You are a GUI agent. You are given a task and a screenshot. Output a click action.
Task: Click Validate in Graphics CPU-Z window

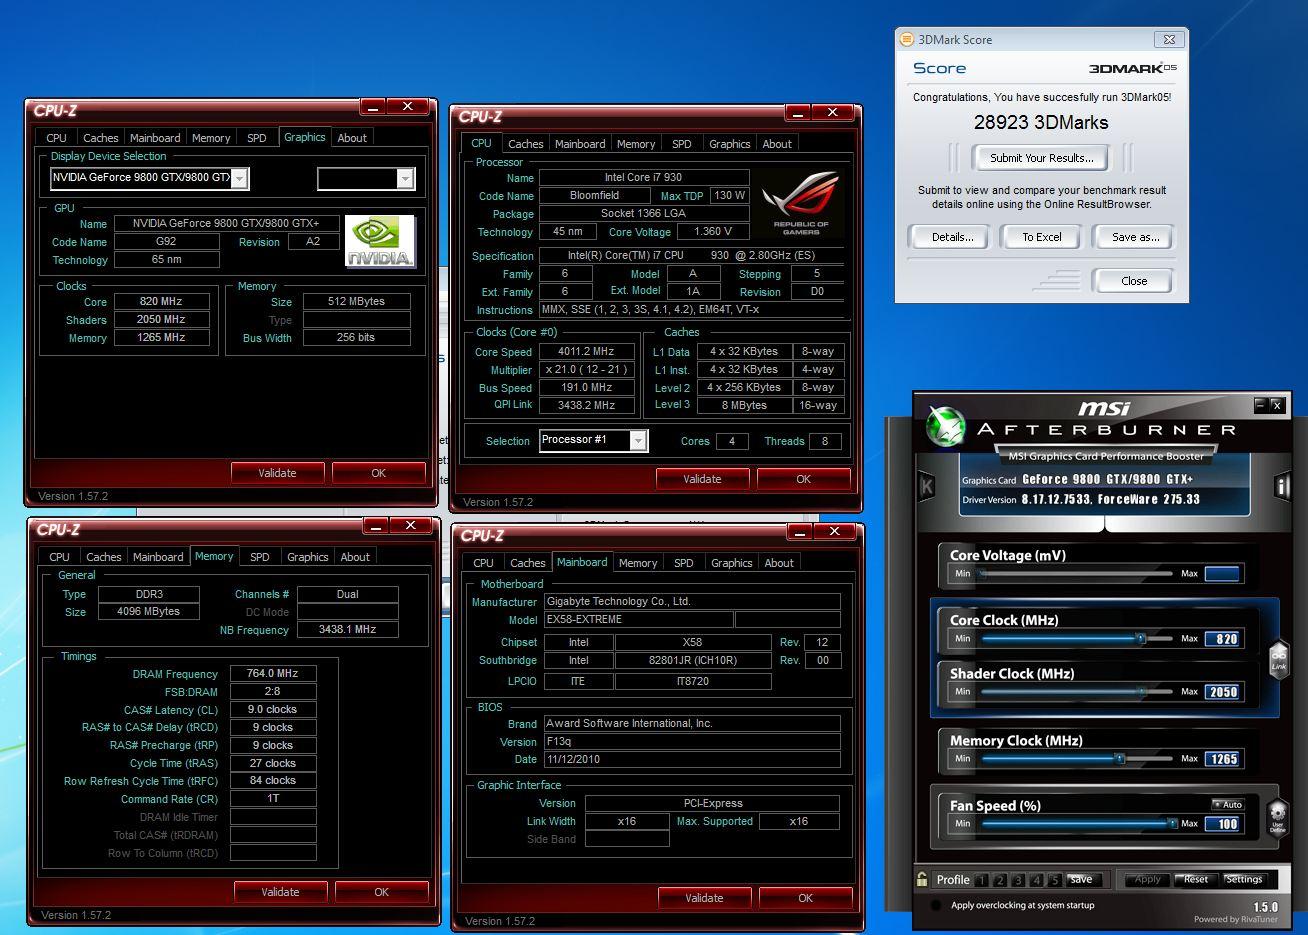coord(278,473)
